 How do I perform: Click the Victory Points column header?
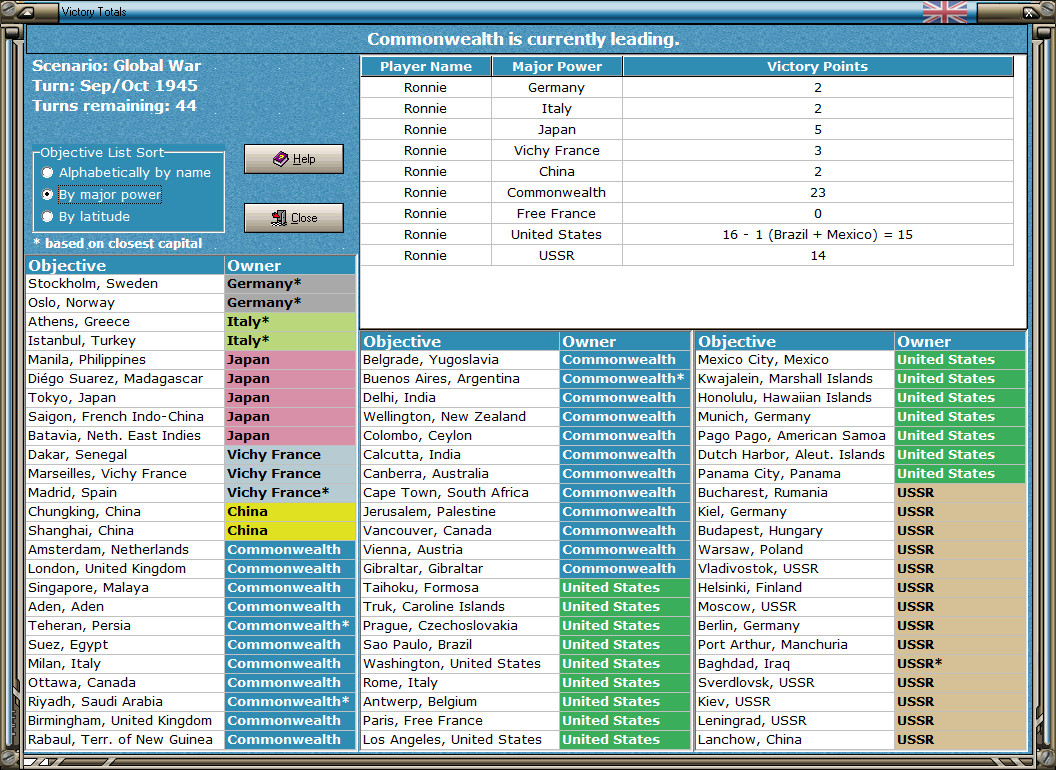coord(818,66)
